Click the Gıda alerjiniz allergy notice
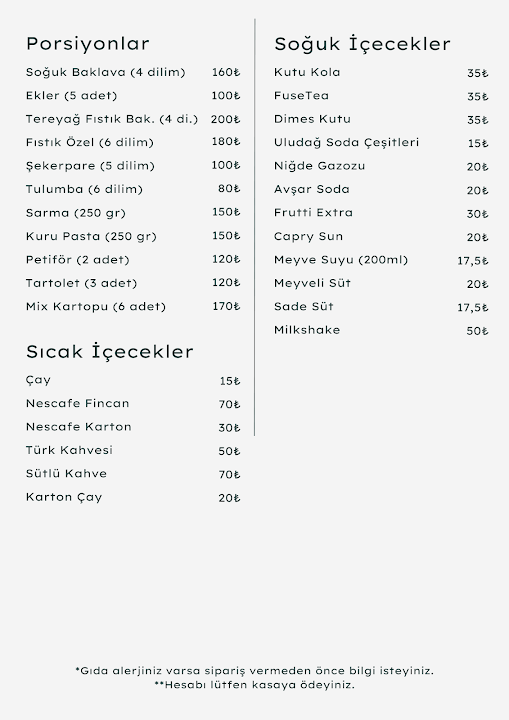Viewport: 509px width, 720px height. 254,671
